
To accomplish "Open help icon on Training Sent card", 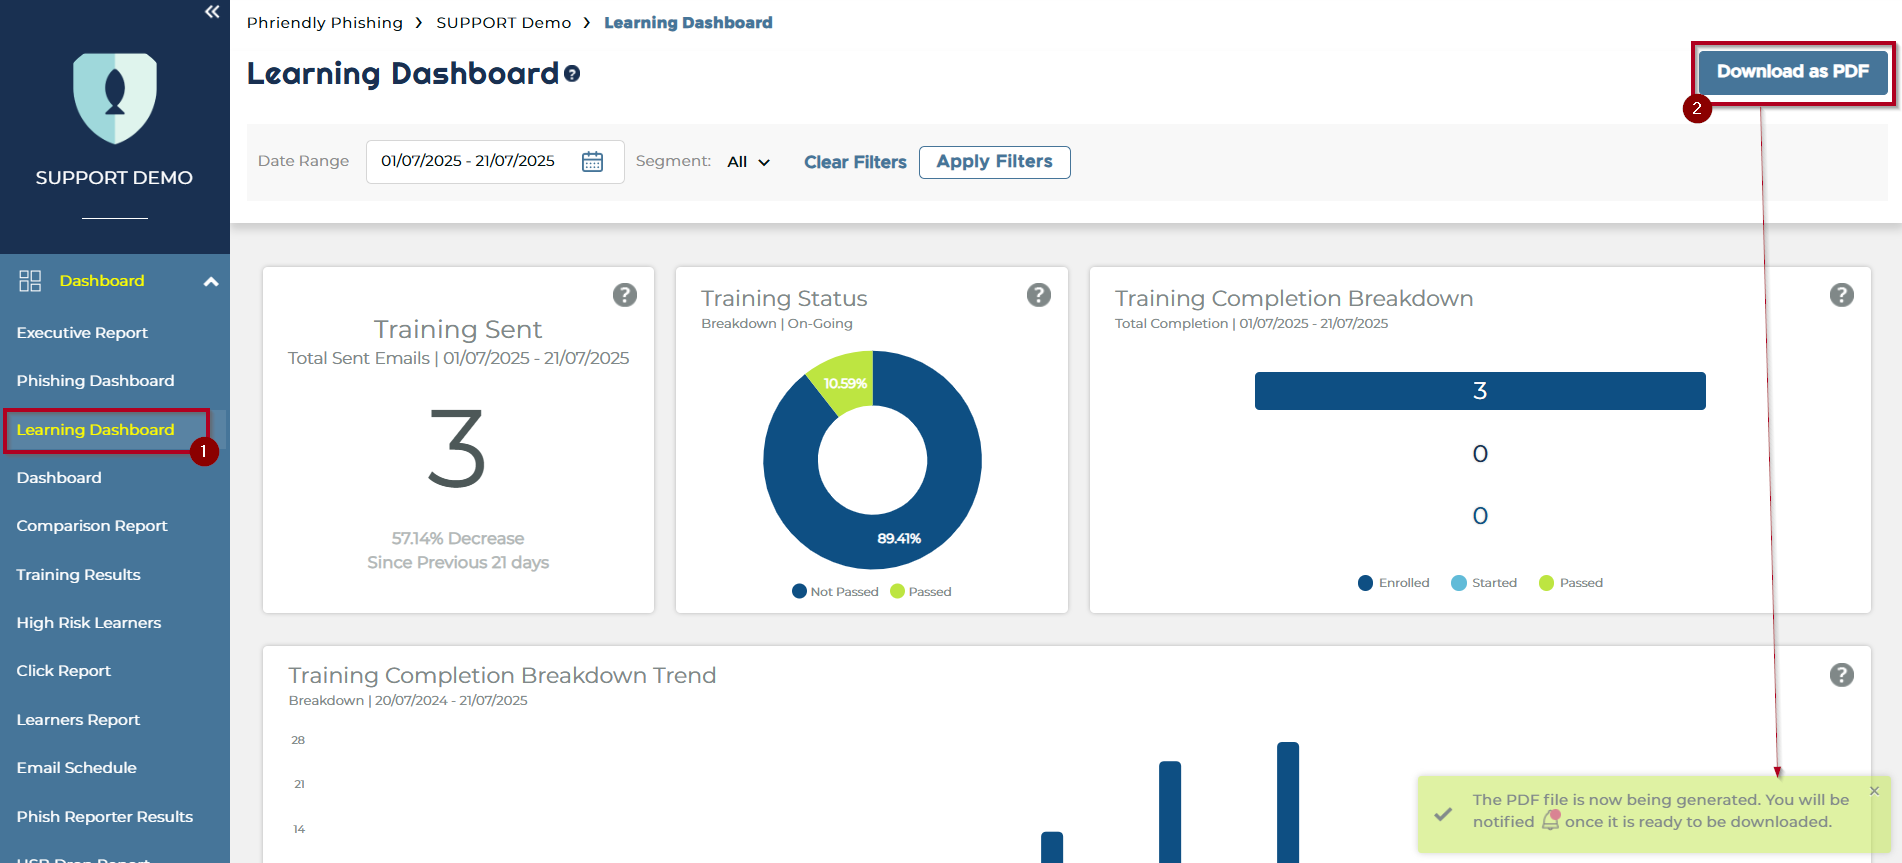I will coord(625,295).
